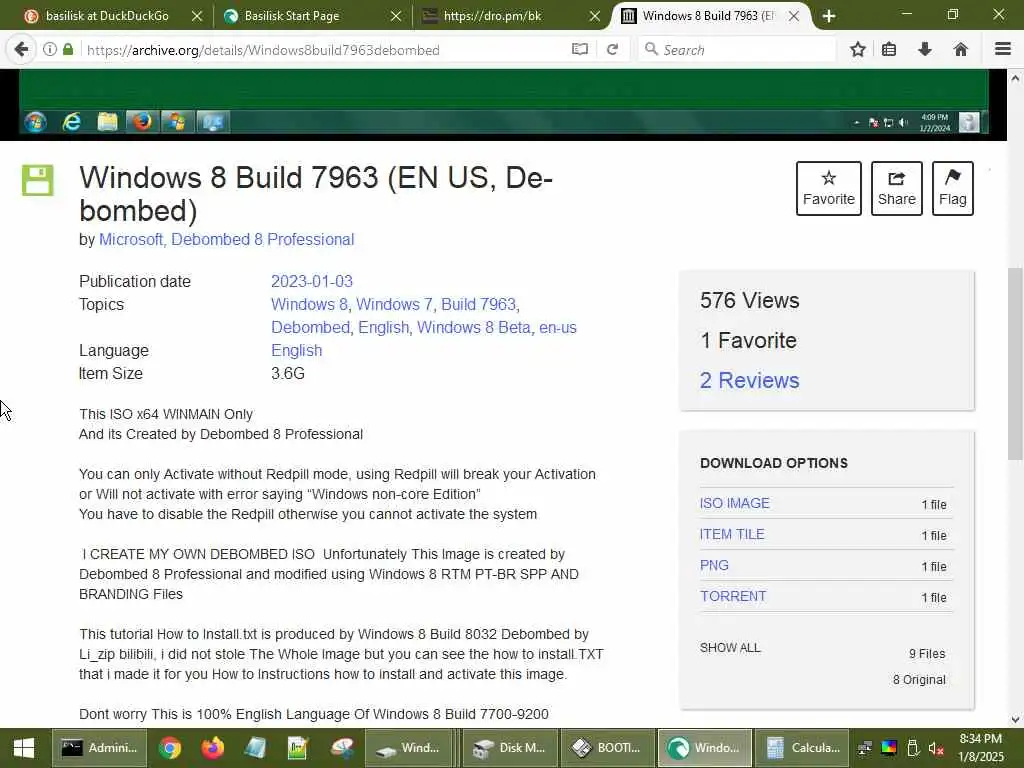Open the Windows Start button
The image size is (1024, 768).
tap(24, 748)
